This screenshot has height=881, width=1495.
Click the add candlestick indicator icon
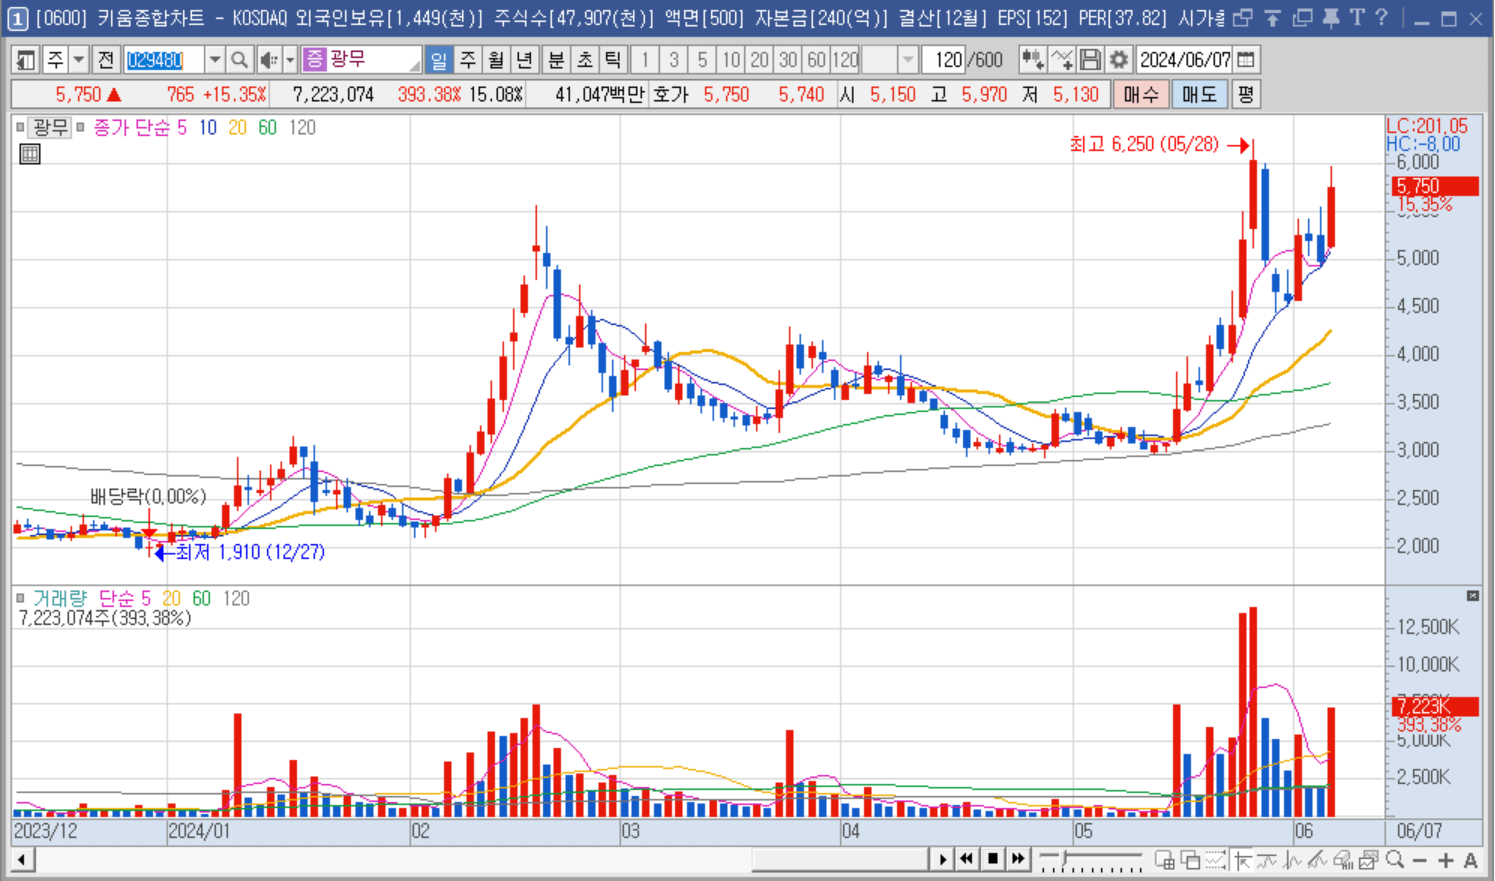1033,60
